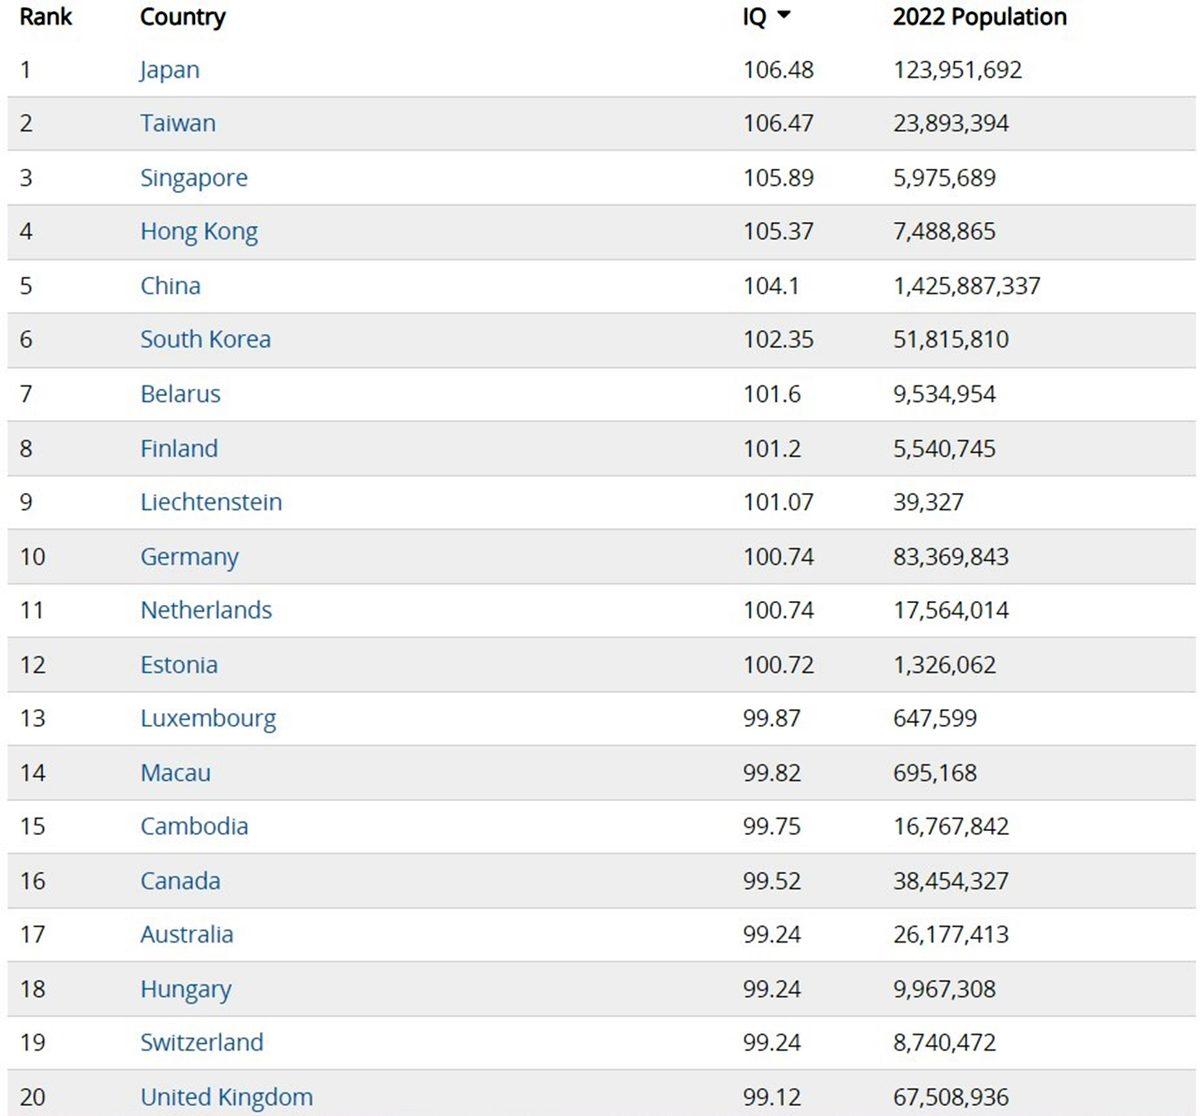Select the Belarus link
1200x1116 pixels.
pyautogui.click(x=180, y=394)
